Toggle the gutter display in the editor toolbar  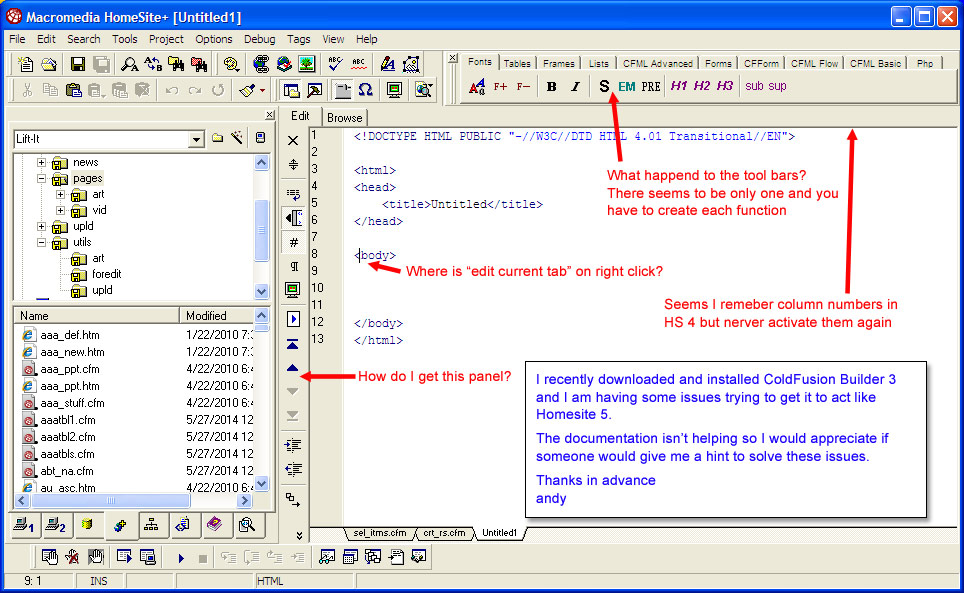pyautogui.click(x=293, y=218)
